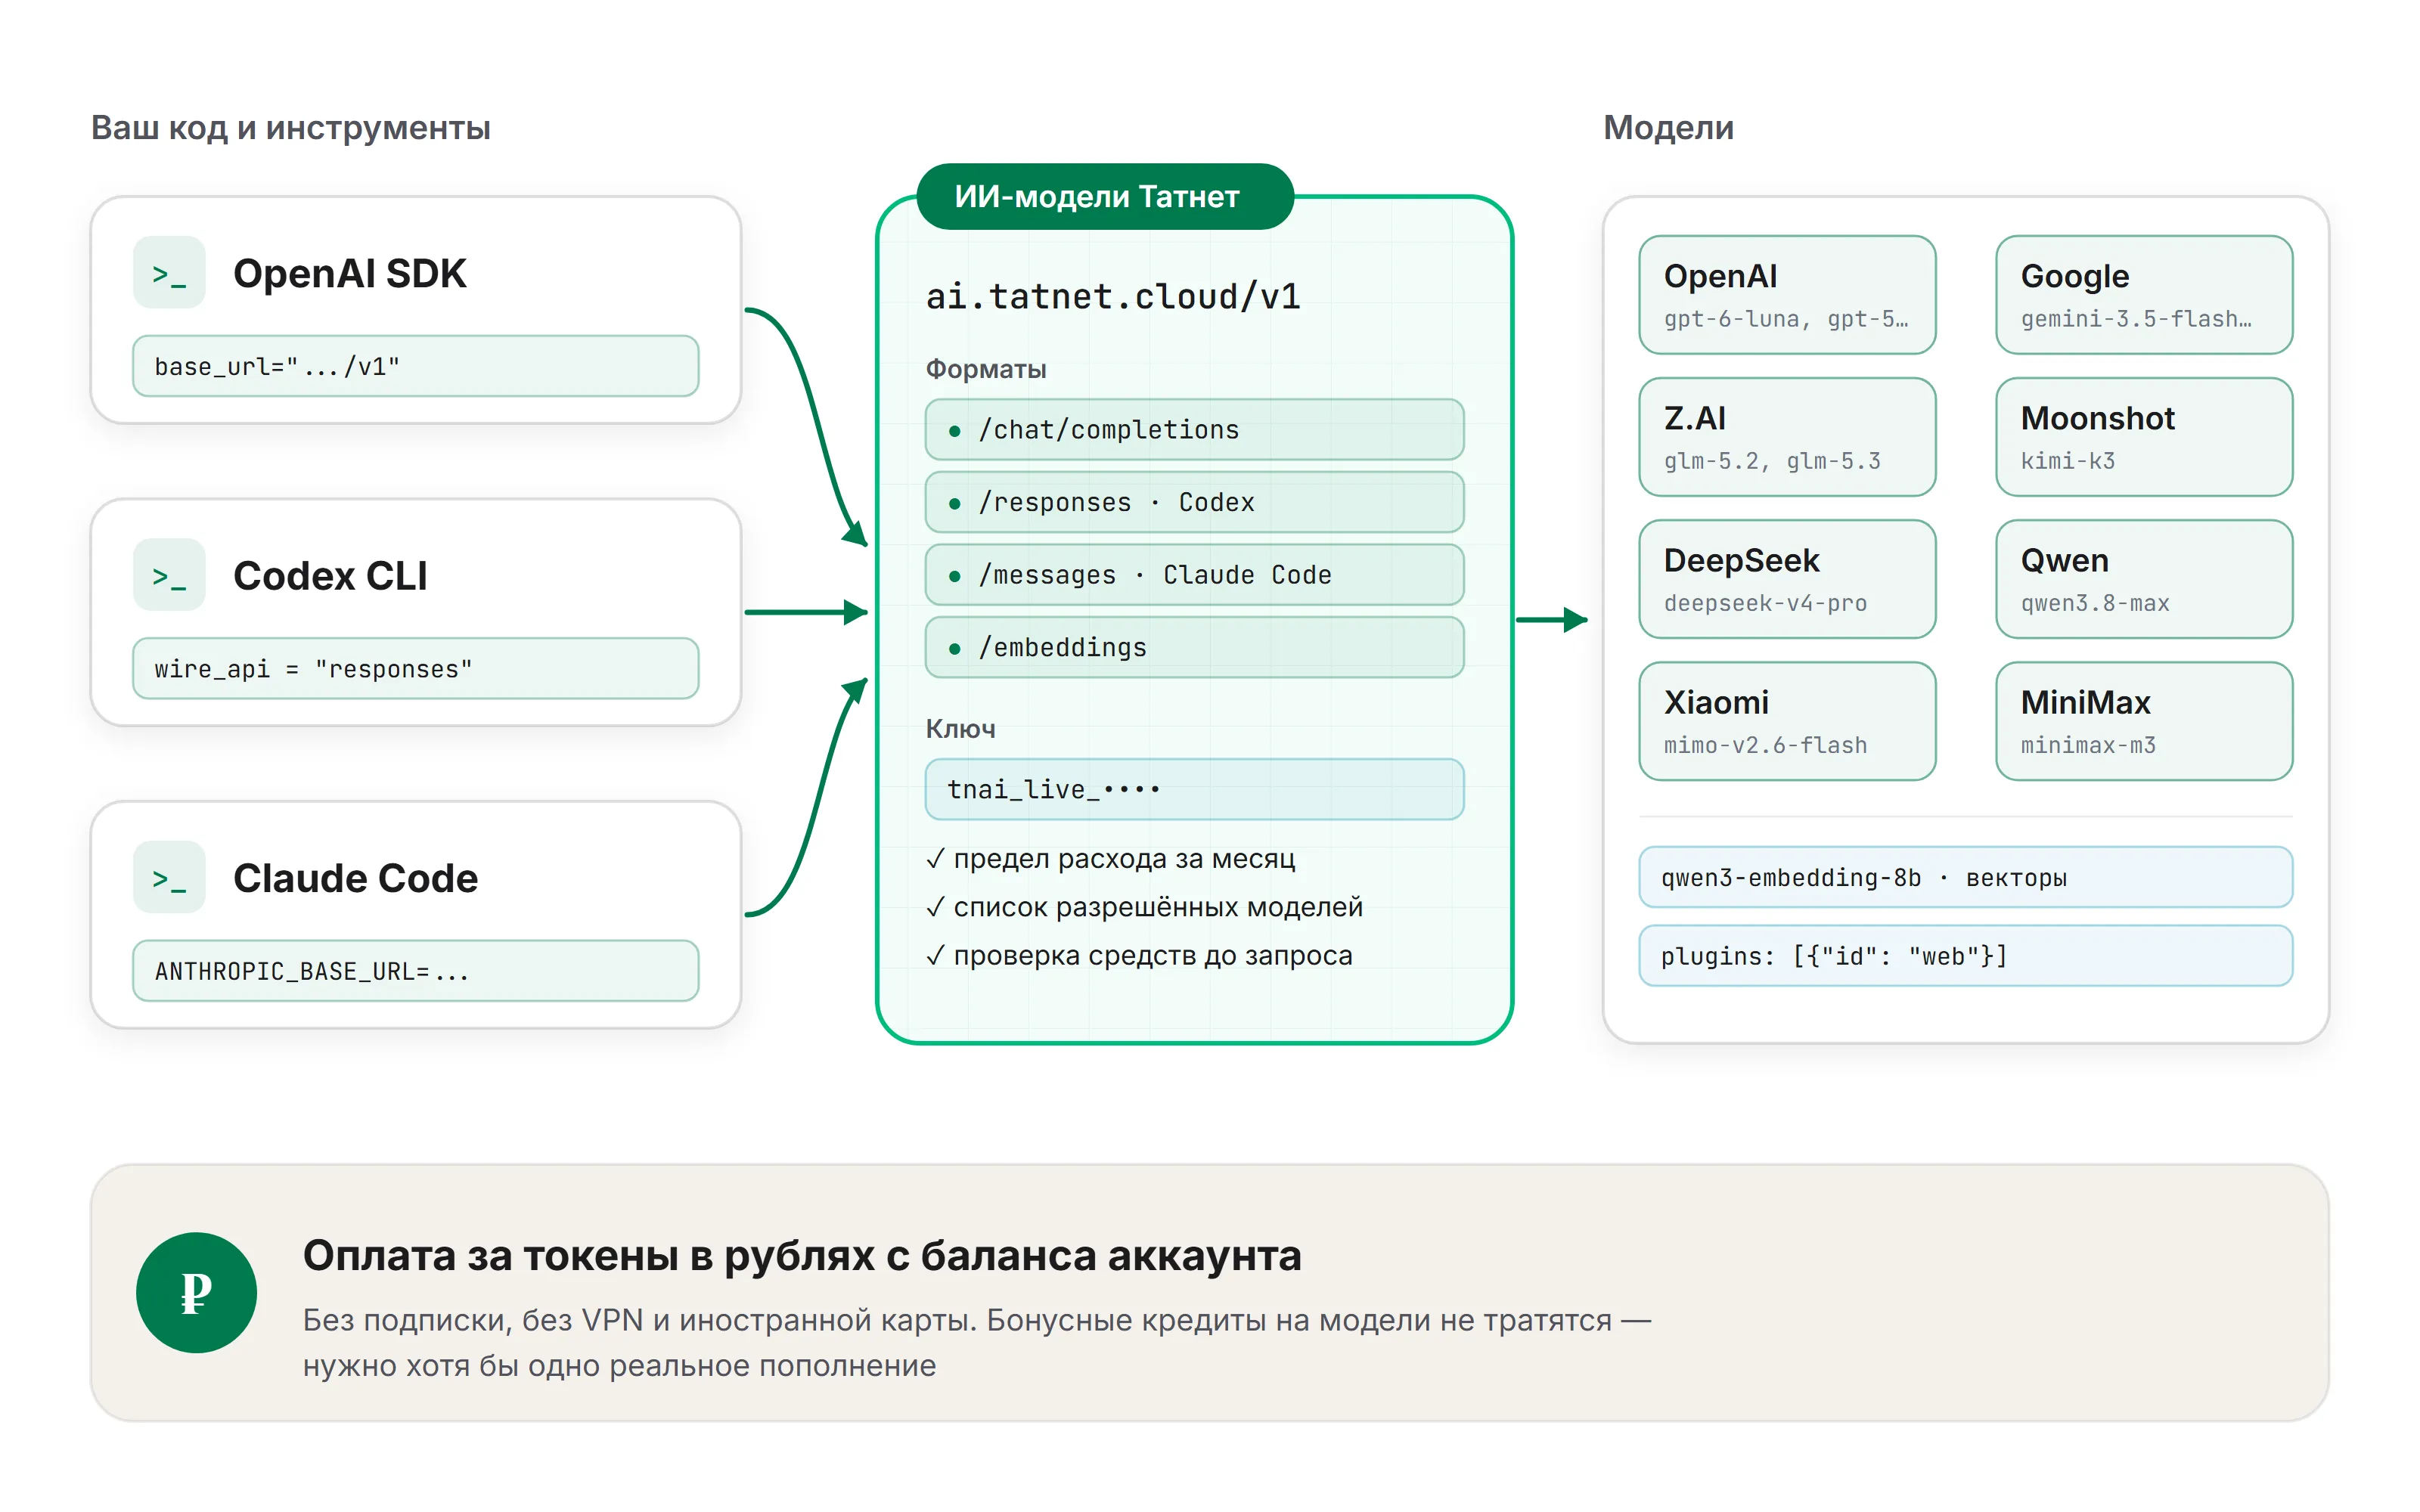Click the qwen3-embedding-8b · векторы row
This screenshot has width=2420, height=1512.
coord(1965,877)
